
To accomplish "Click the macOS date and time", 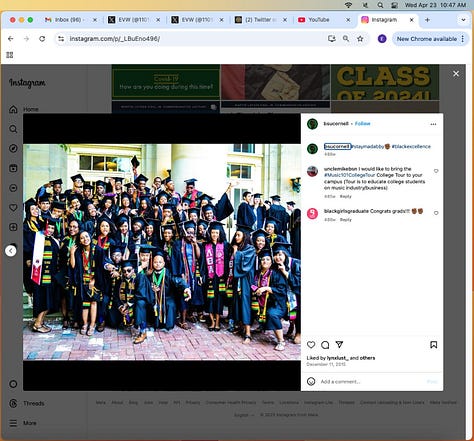I will 435,5.
